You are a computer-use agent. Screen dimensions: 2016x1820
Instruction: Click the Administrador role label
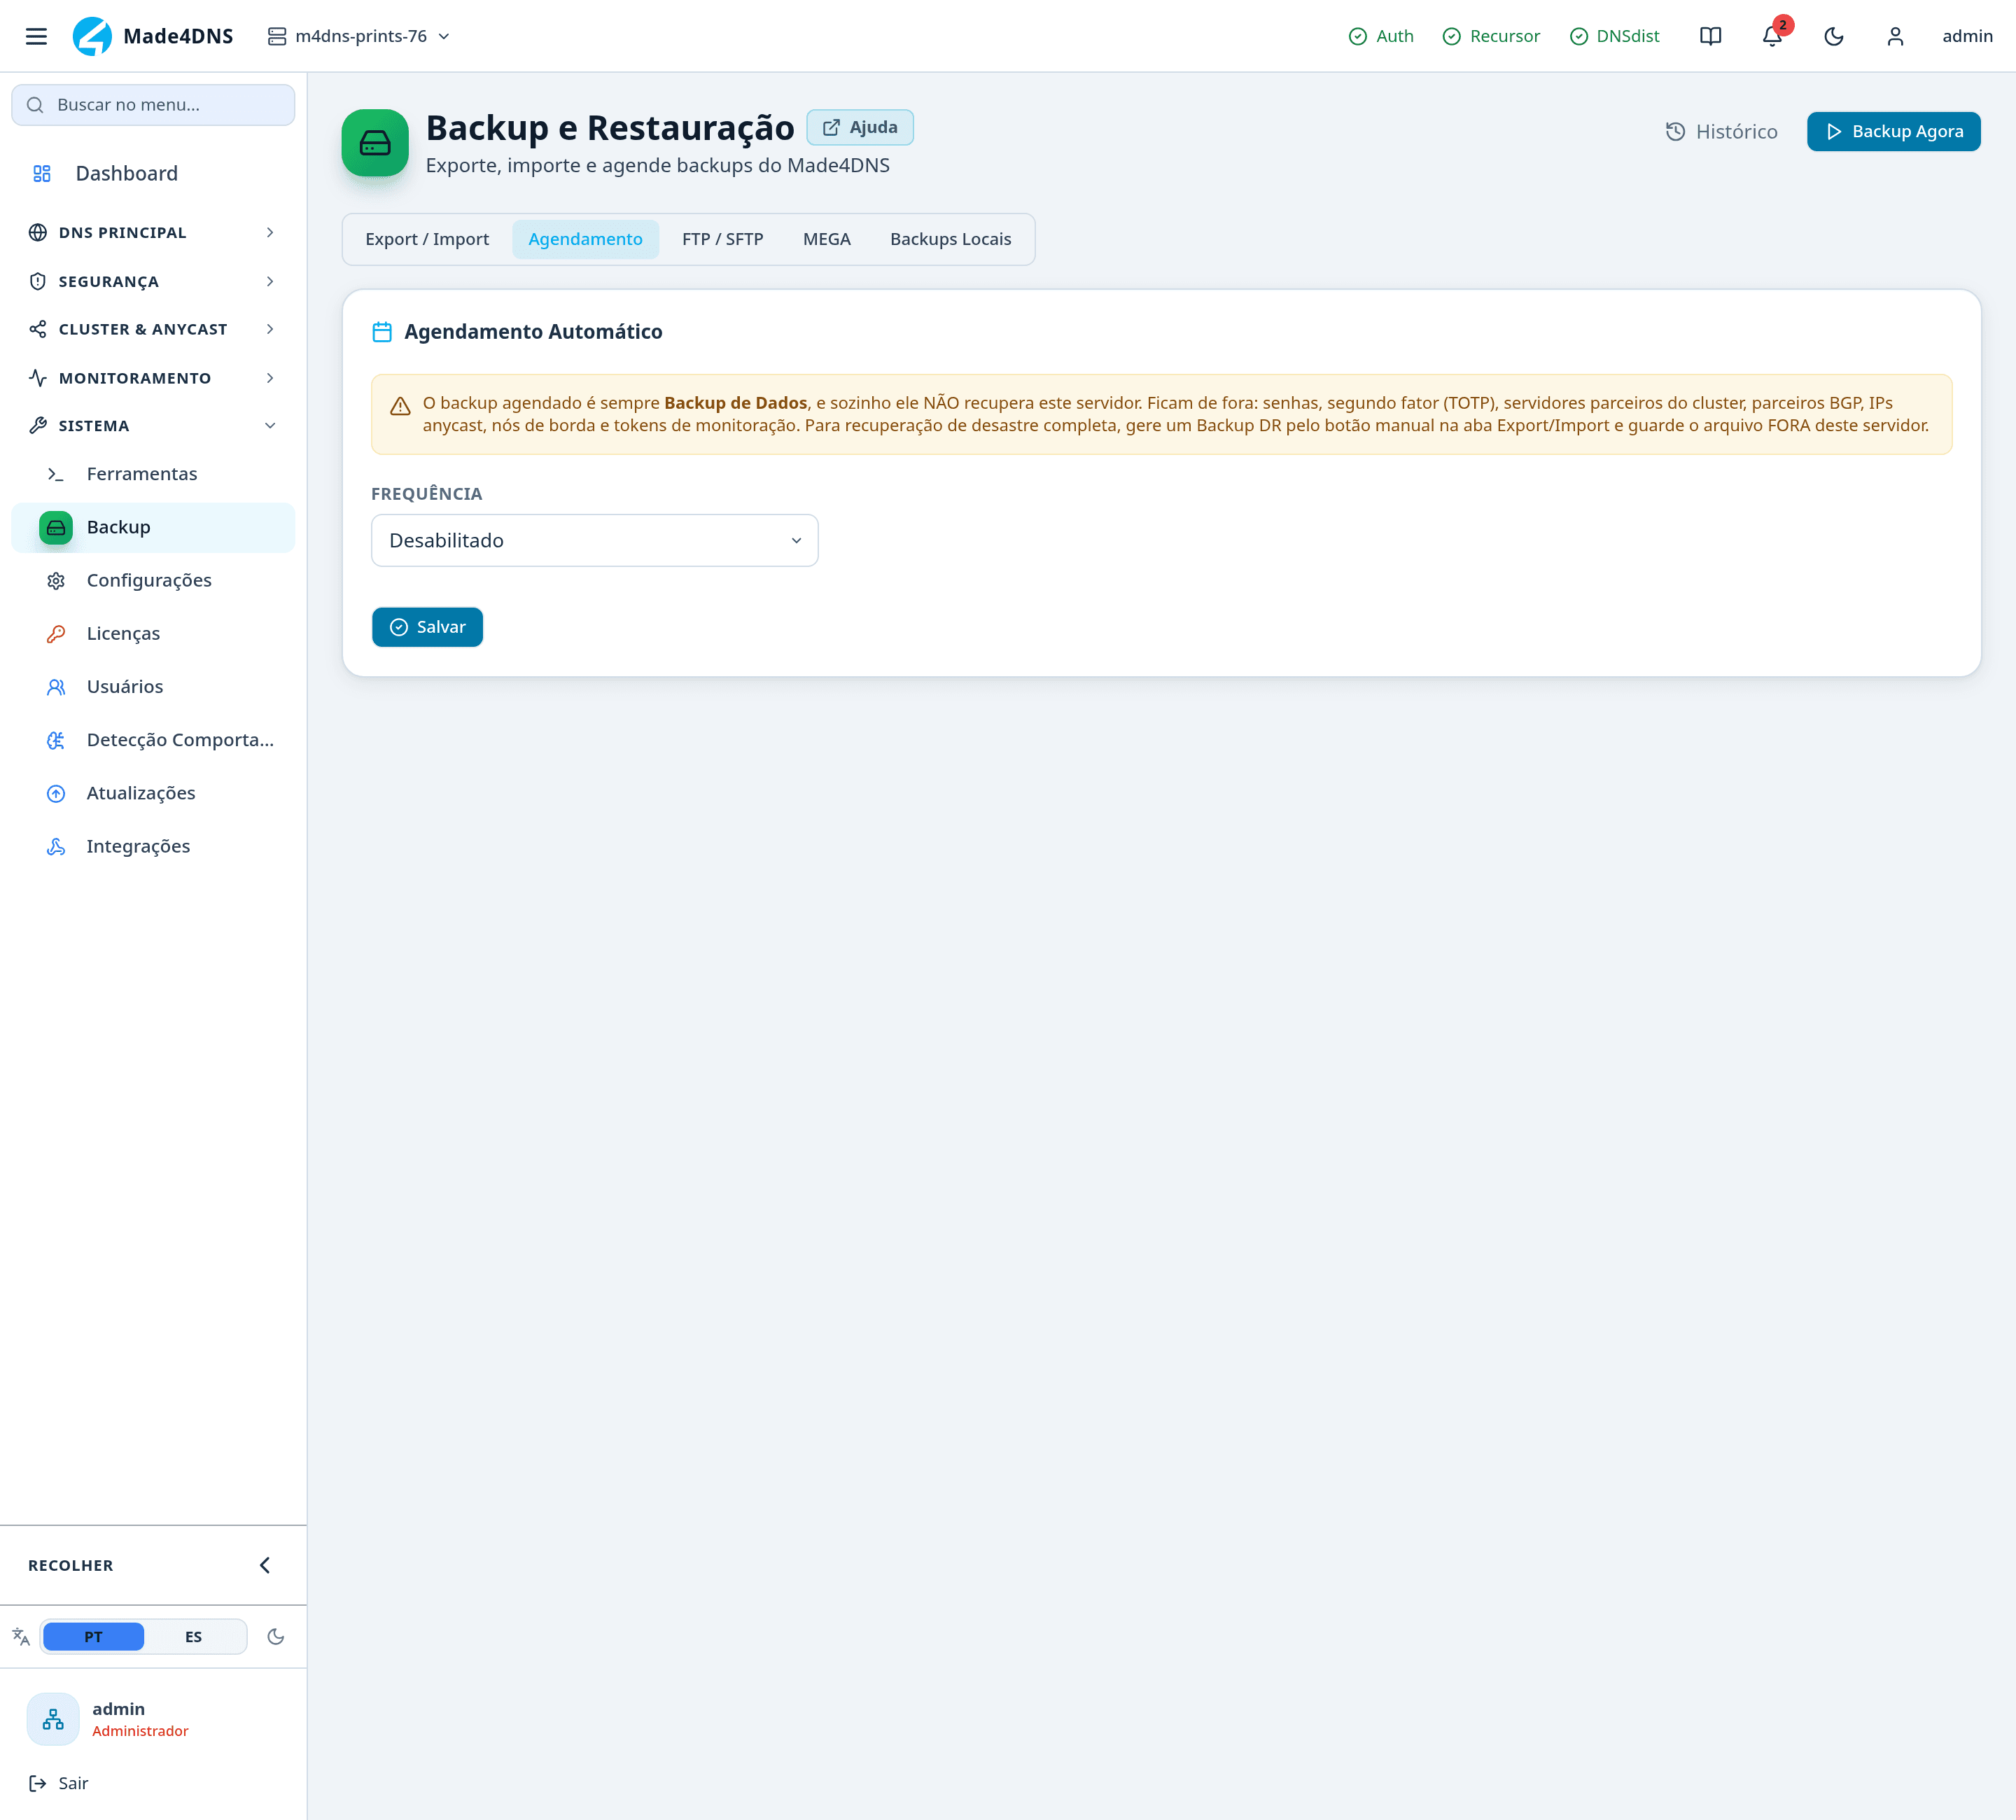[140, 1731]
